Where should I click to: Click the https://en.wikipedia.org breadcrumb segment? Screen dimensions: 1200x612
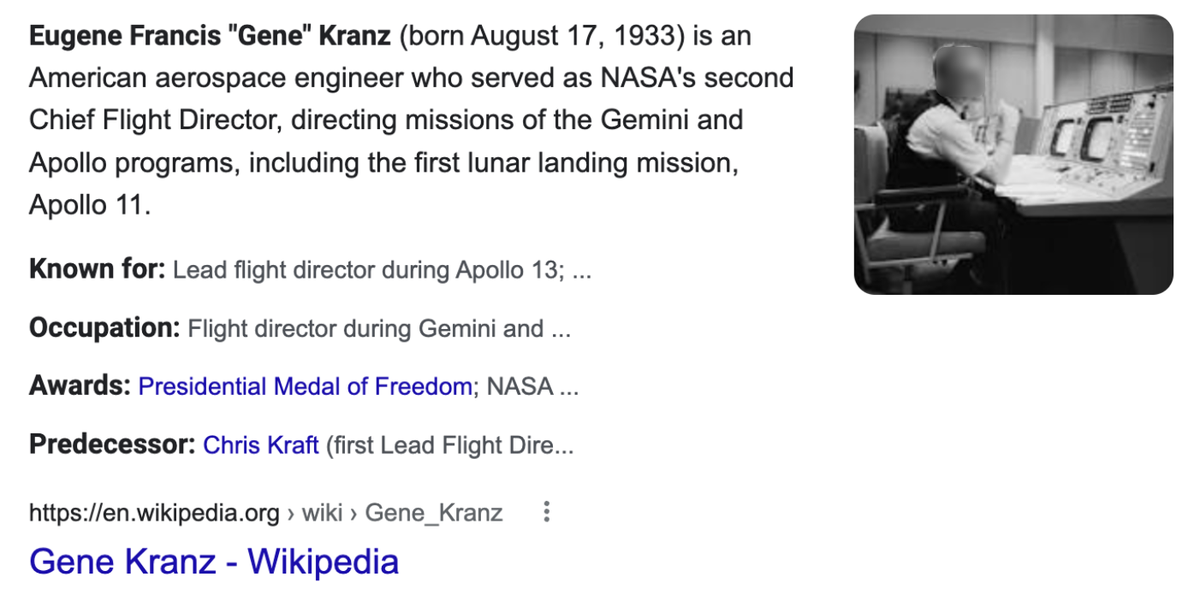(153, 512)
